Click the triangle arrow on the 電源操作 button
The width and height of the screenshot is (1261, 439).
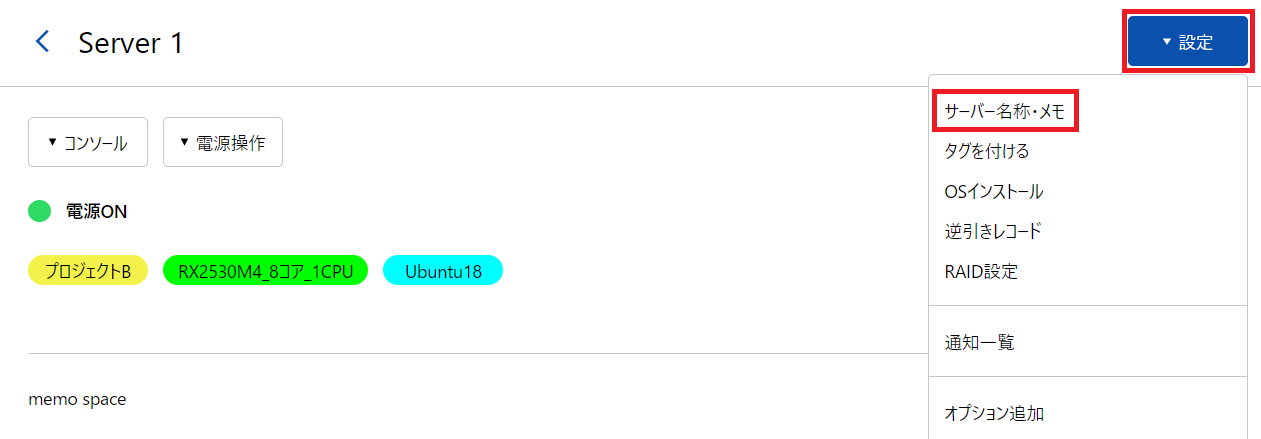coord(185,142)
